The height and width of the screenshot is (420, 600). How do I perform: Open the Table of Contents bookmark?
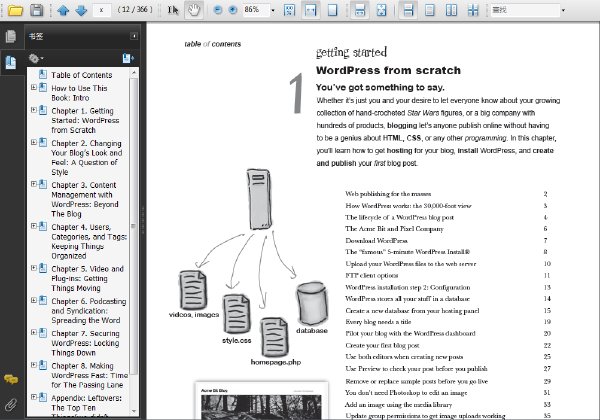click(82, 75)
